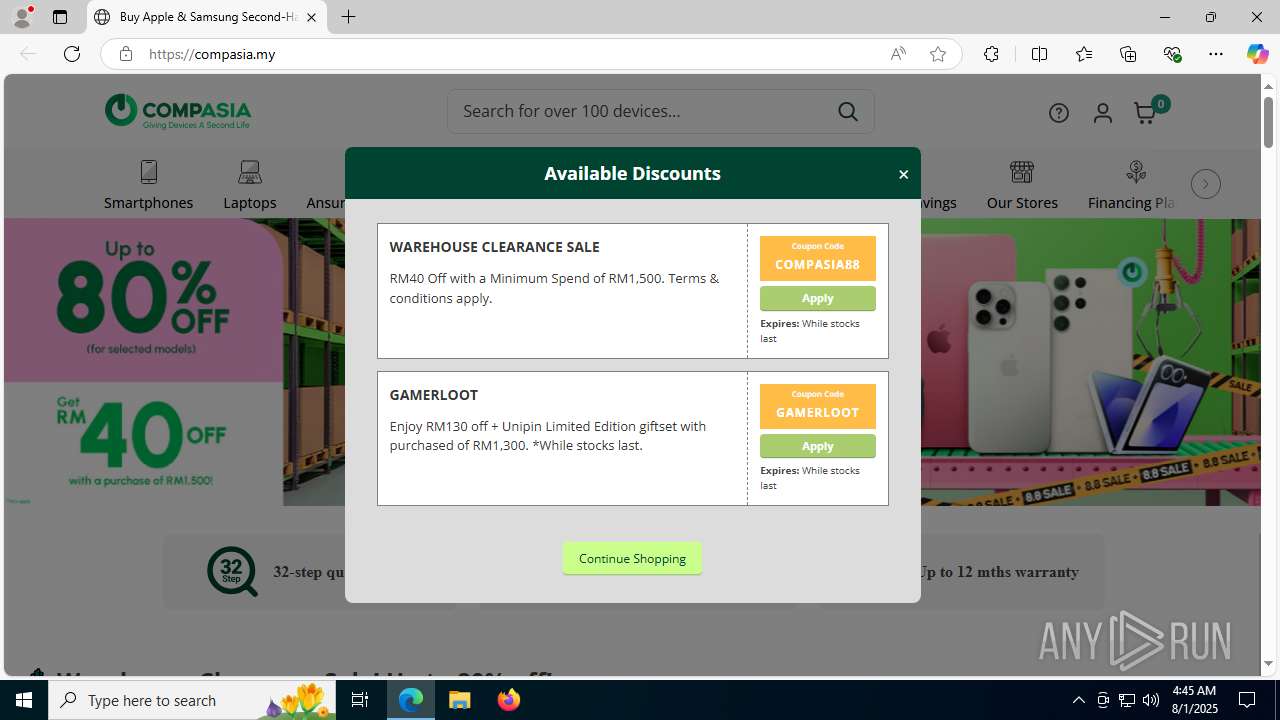Open the Copilot icon
Screen dimensions: 1280x720
coord(1257,54)
